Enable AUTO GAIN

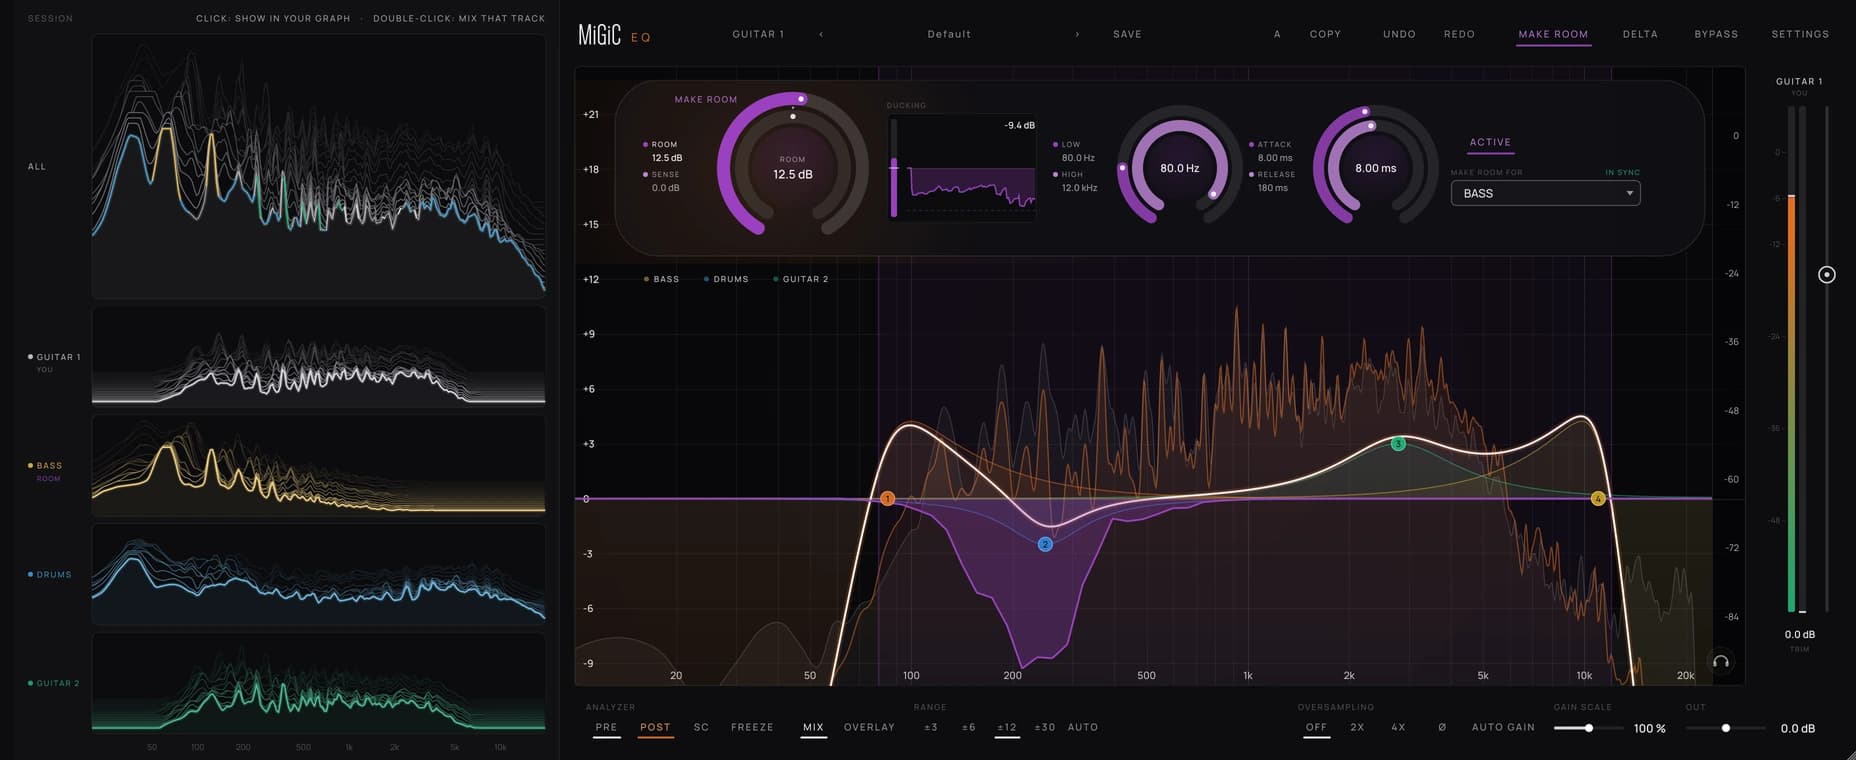(1503, 727)
